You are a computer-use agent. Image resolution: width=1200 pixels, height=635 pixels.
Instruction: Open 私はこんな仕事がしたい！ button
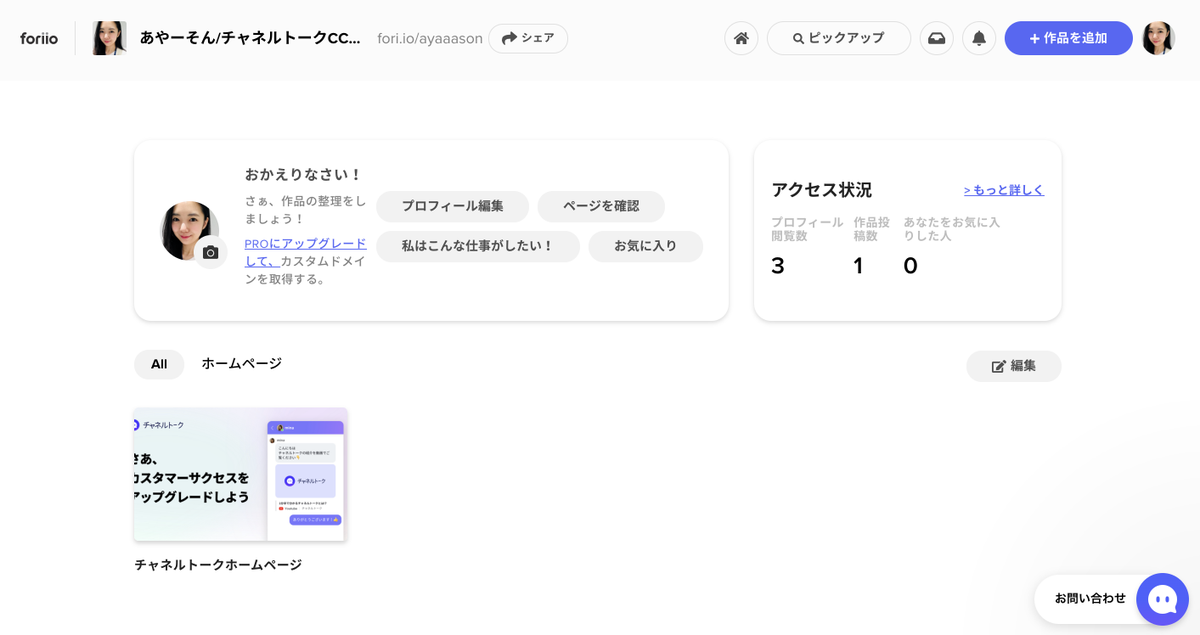click(478, 246)
